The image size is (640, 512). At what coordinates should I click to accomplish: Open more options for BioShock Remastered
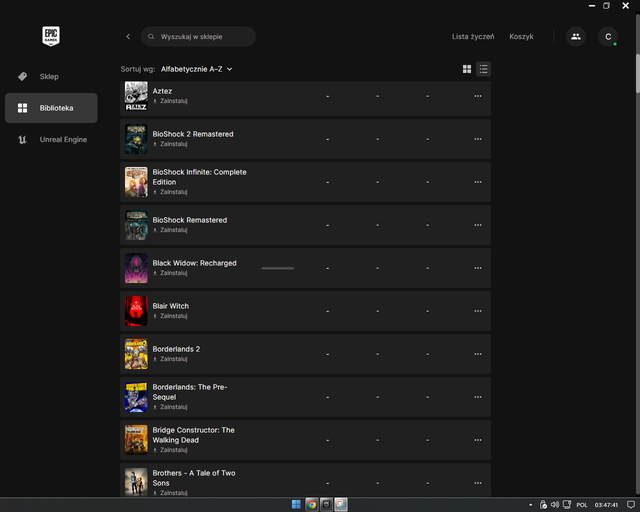click(x=478, y=225)
